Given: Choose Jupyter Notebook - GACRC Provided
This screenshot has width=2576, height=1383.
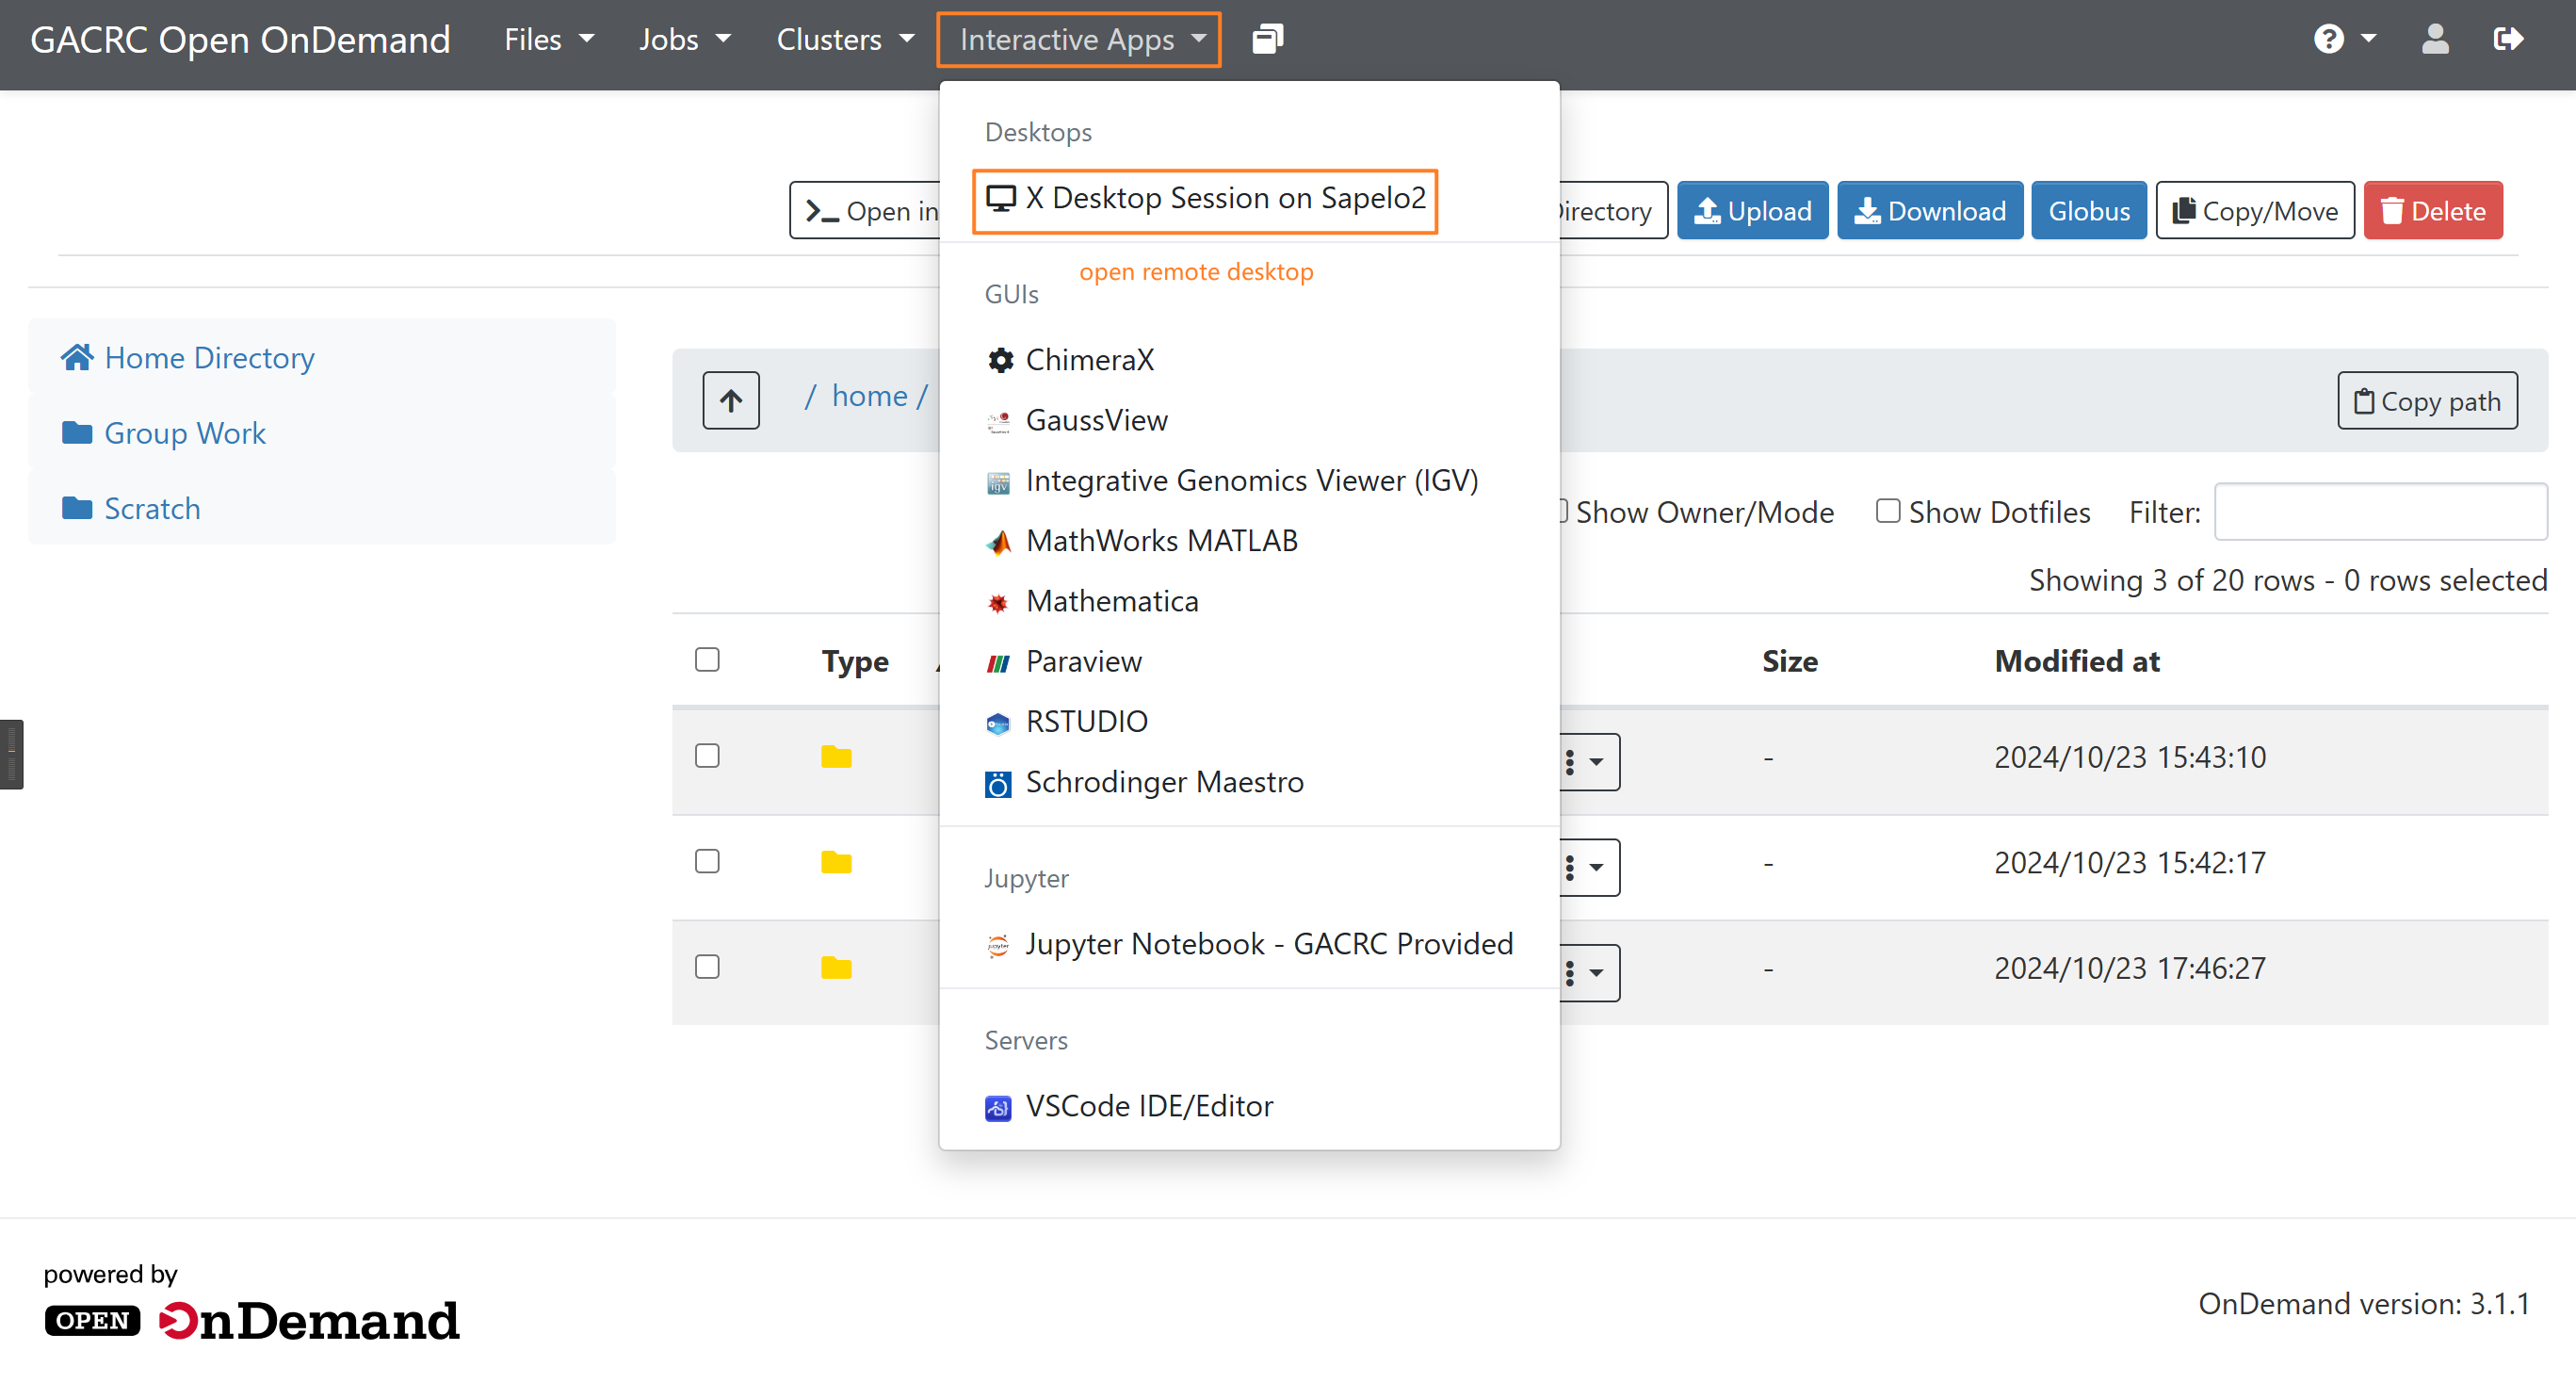Looking at the screenshot, I should (x=1250, y=945).
